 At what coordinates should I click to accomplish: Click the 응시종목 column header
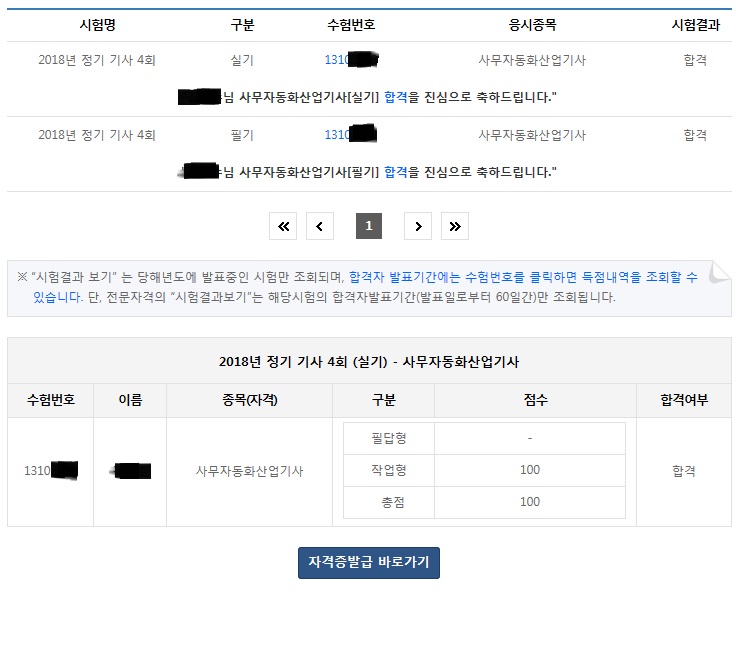click(531, 25)
